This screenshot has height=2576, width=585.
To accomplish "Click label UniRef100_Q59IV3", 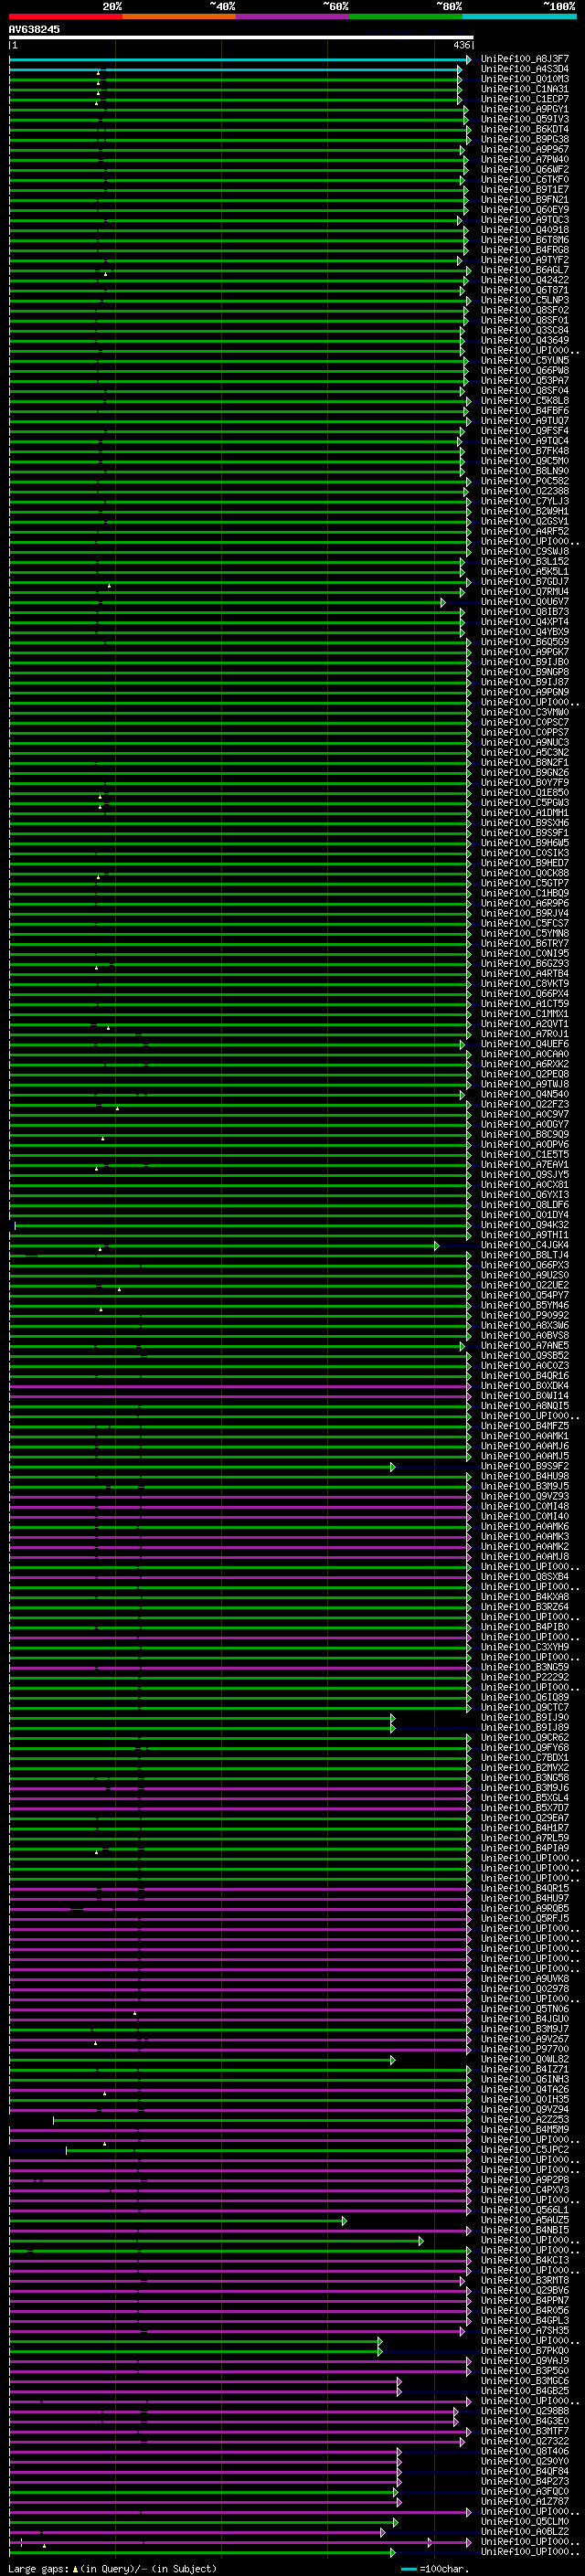I will pos(525,120).
